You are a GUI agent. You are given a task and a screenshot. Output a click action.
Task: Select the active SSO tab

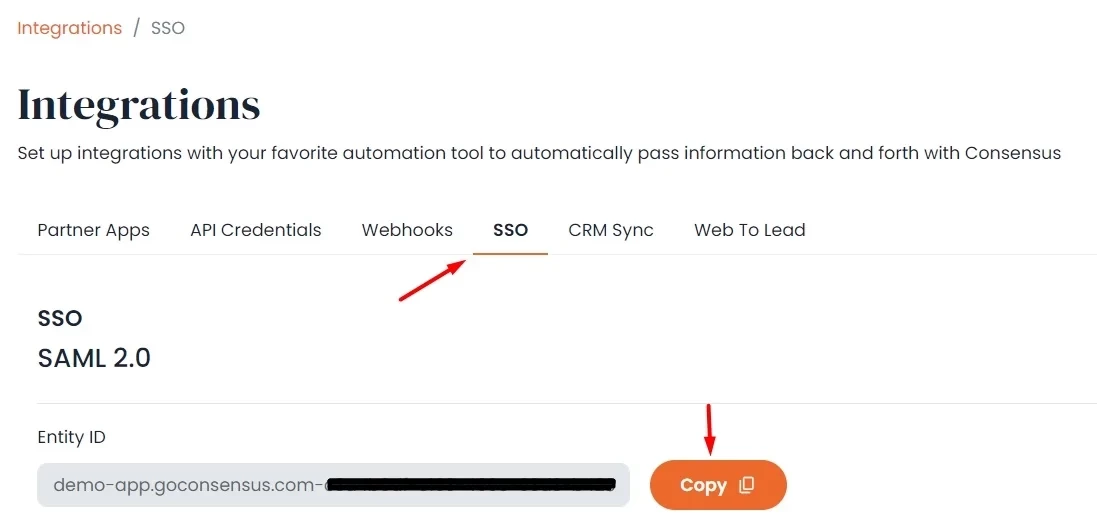(510, 230)
